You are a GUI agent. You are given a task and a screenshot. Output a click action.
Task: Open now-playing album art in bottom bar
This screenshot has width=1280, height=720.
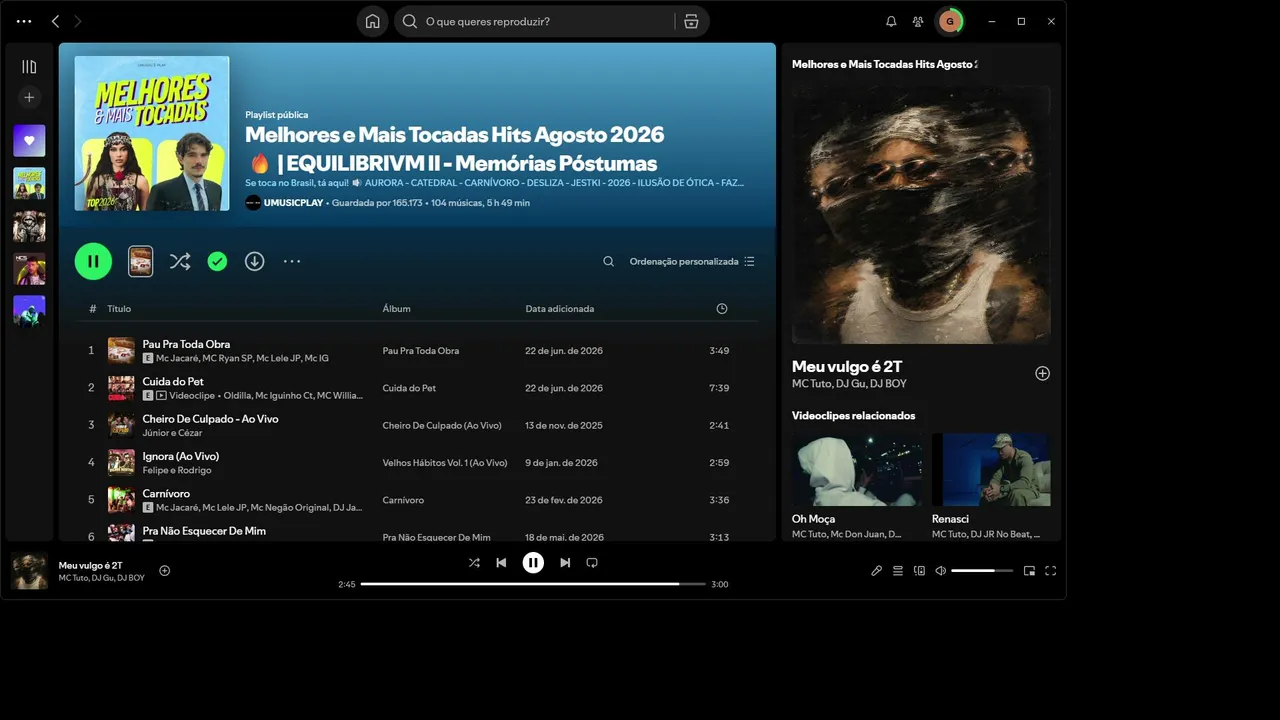click(x=29, y=571)
